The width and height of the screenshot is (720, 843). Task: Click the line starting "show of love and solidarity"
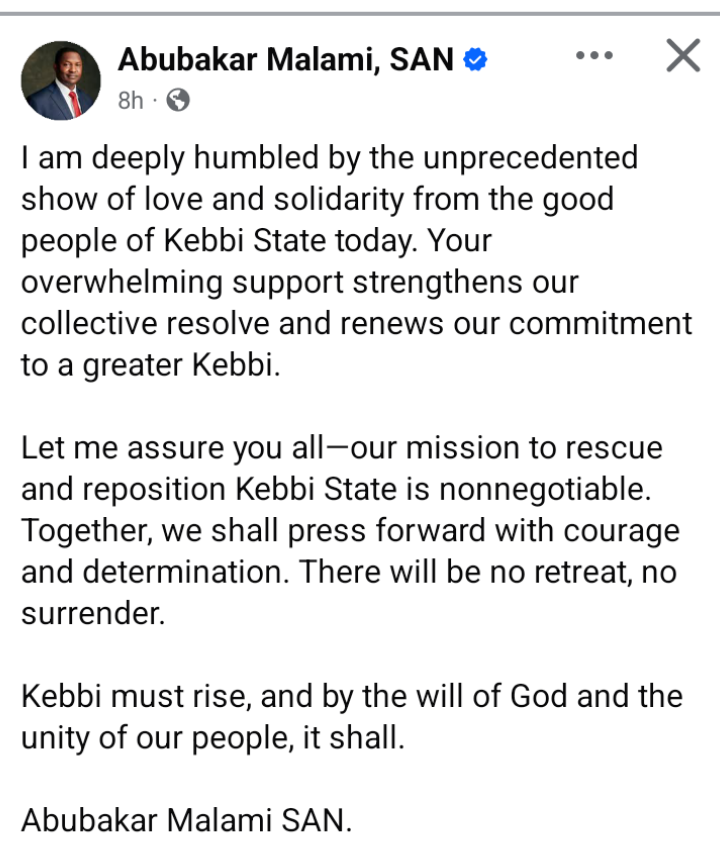316,199
